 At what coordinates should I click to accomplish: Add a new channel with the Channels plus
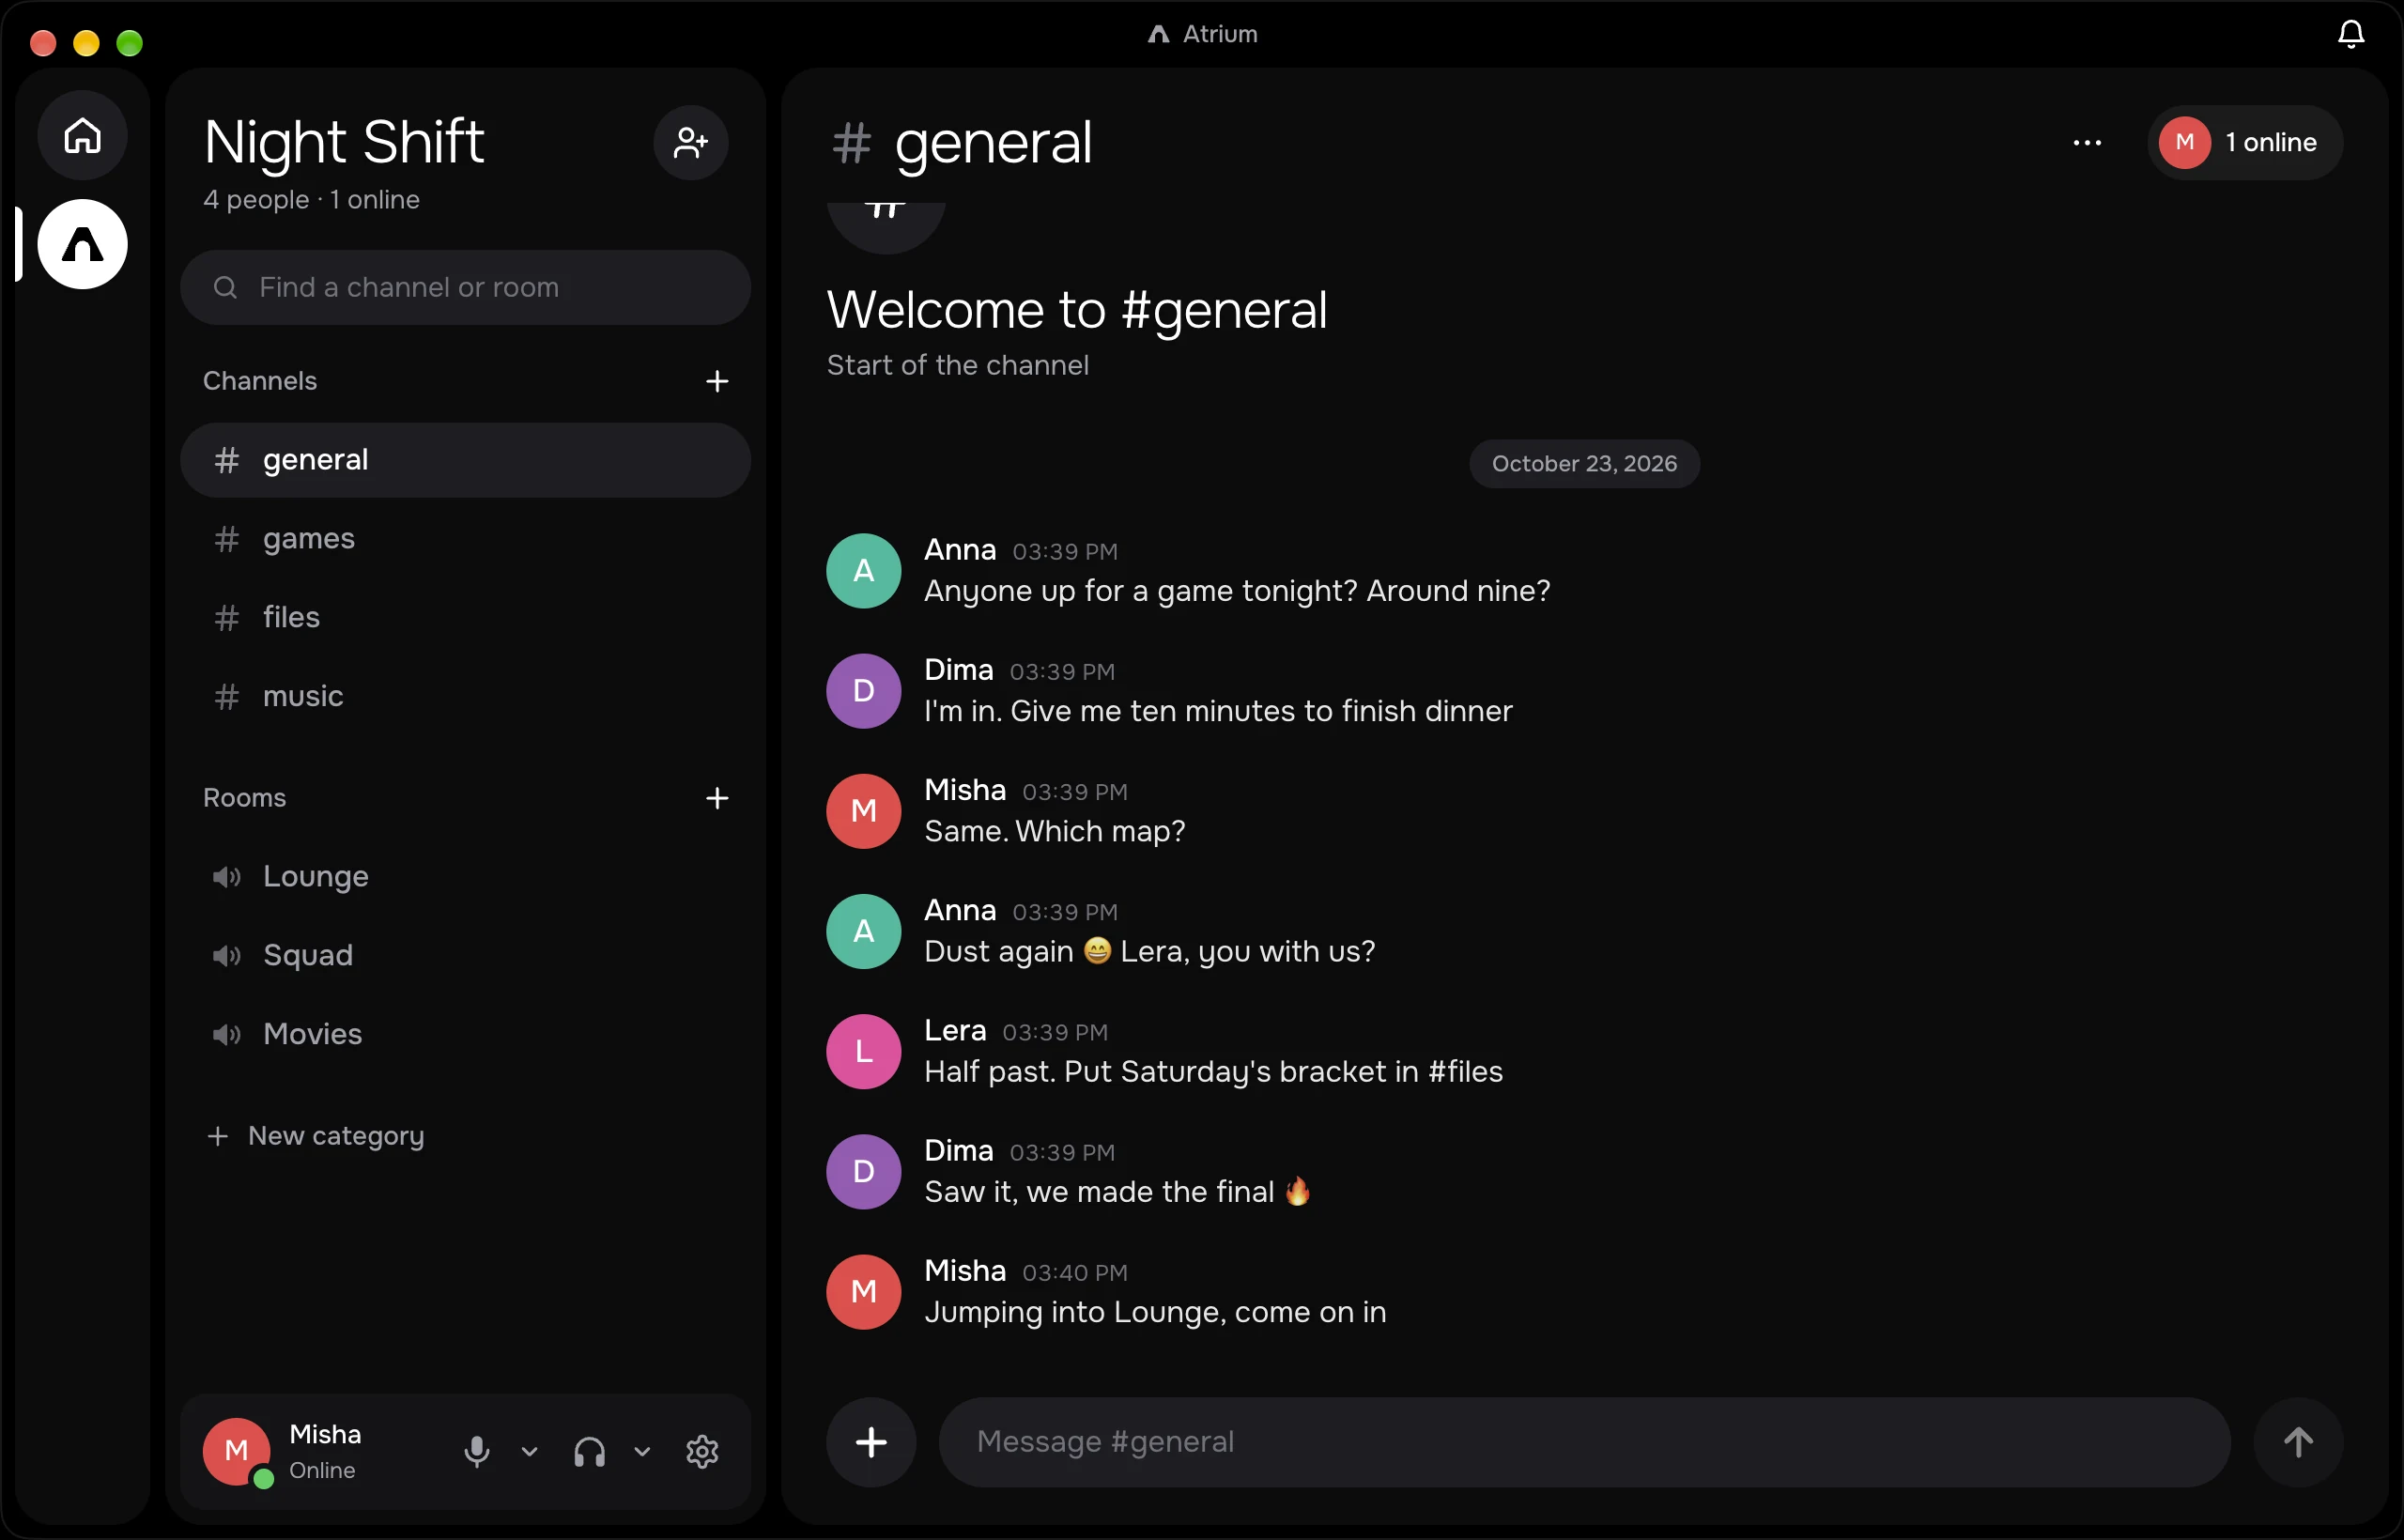pos(716,381)
